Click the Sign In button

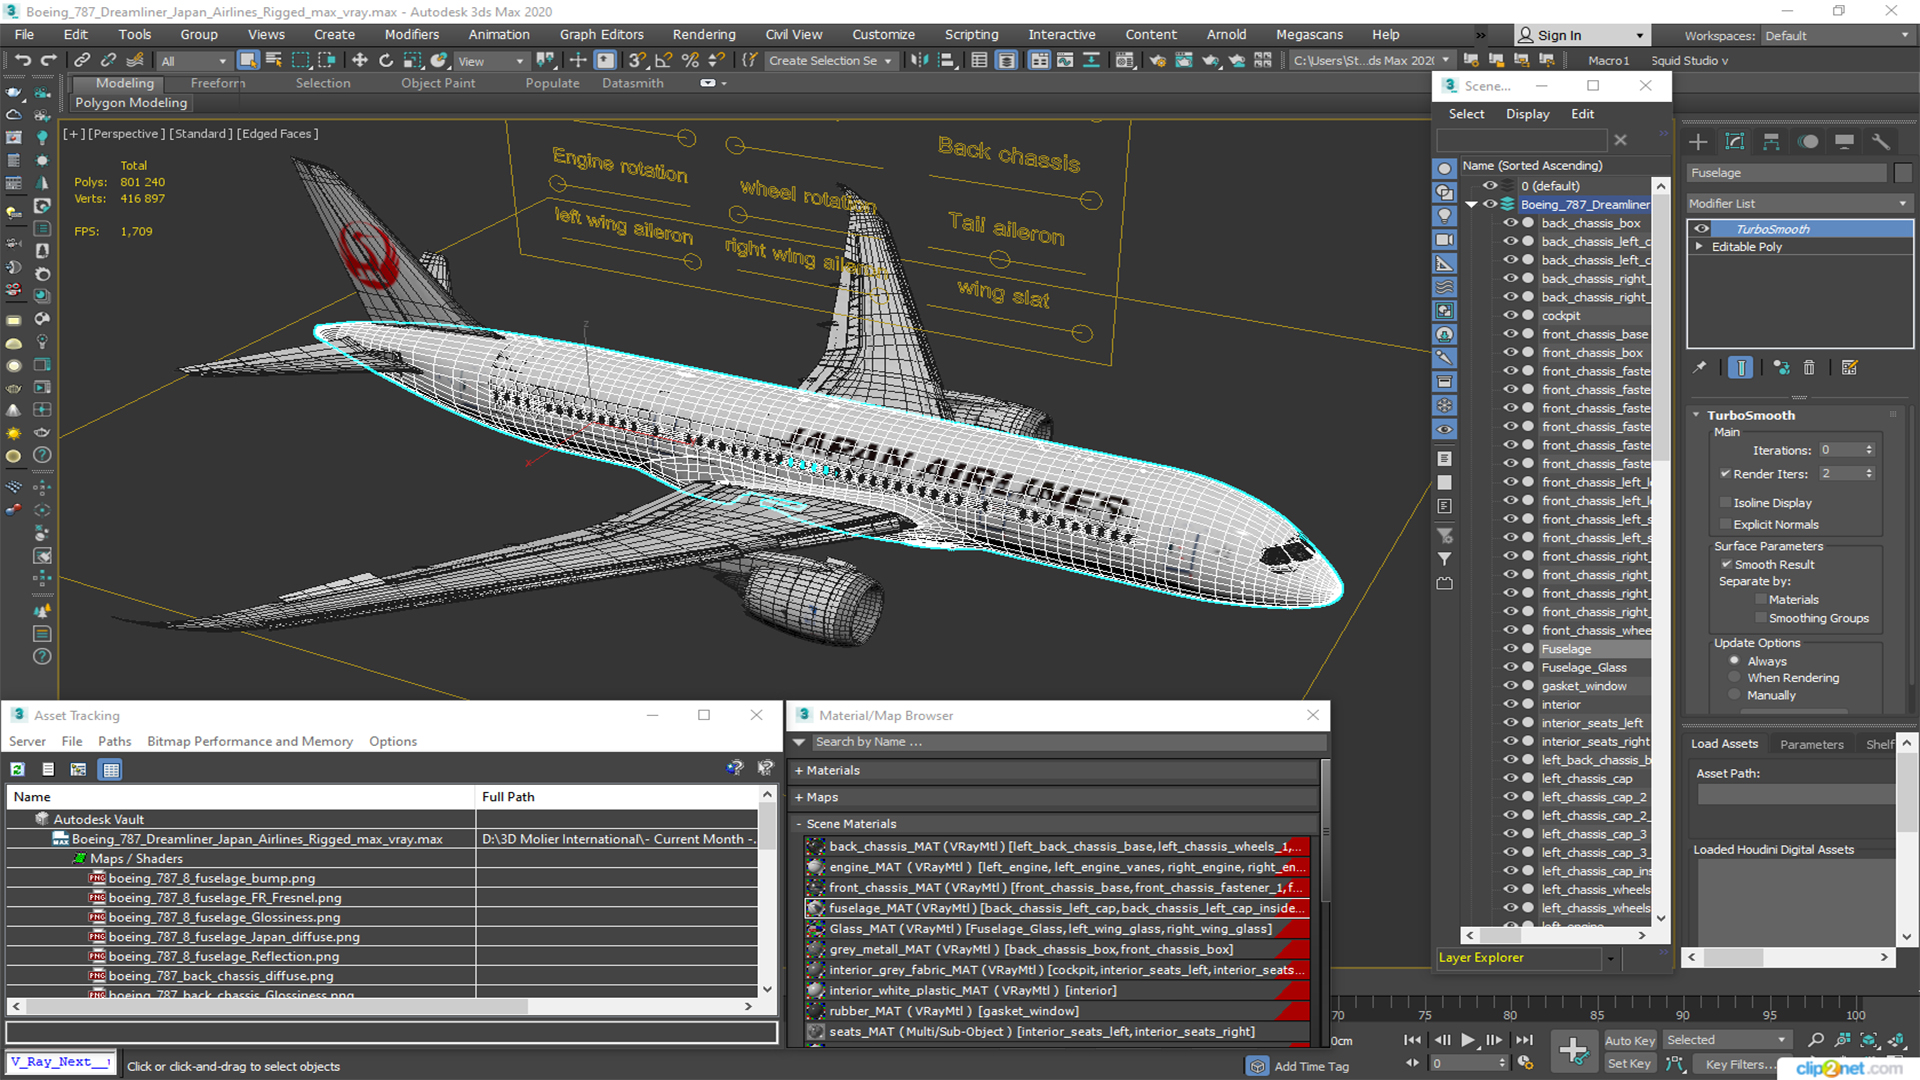(x=1581, y=36)
